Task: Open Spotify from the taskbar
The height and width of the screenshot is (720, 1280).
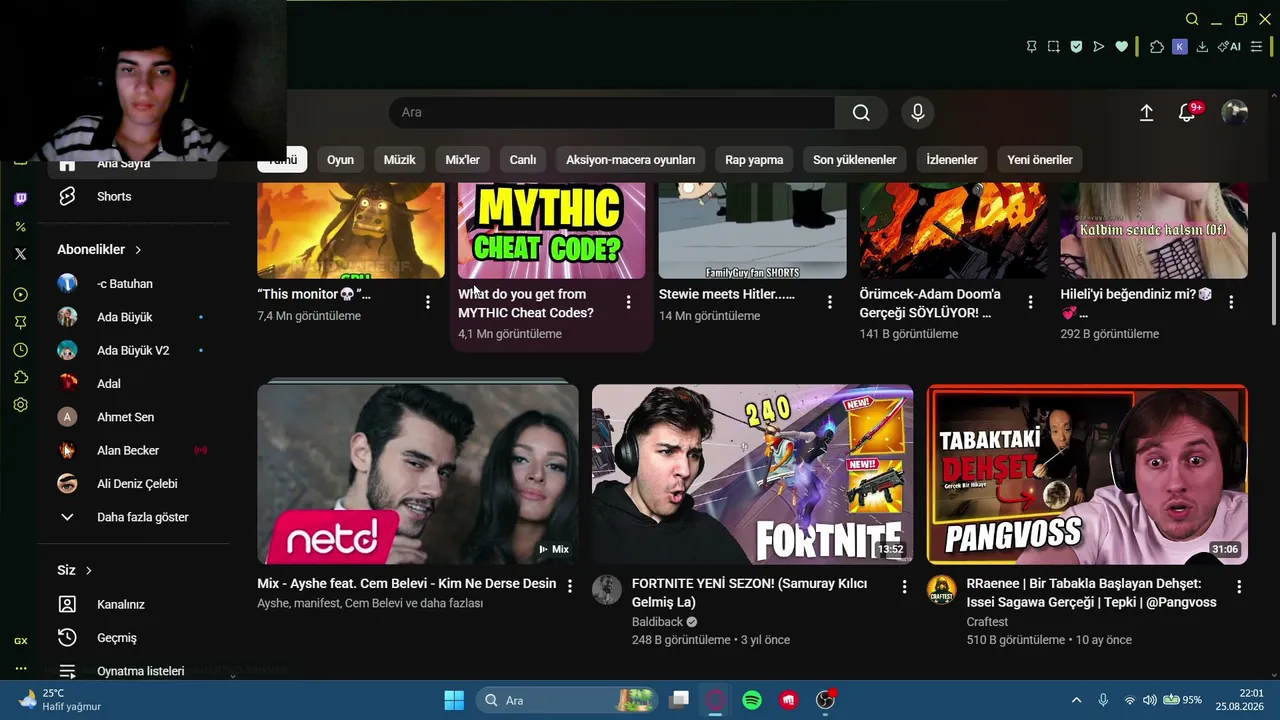Action: click(x=752, y=700)
